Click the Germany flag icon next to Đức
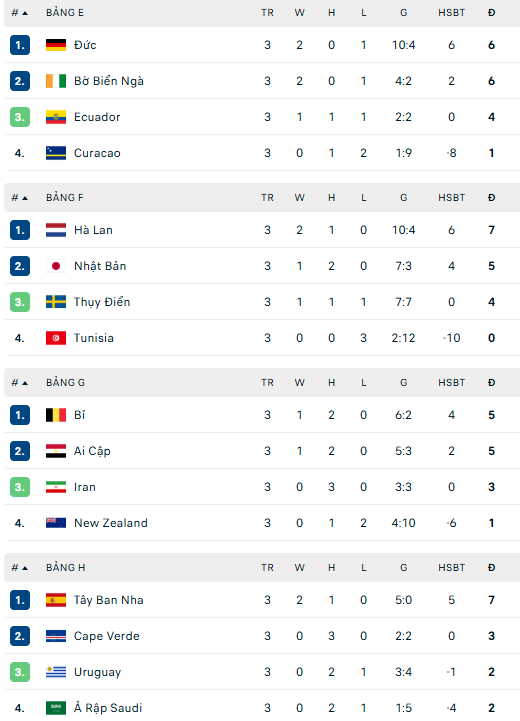The height and width of the screenshot is (721, 520). tap(56, 45)
